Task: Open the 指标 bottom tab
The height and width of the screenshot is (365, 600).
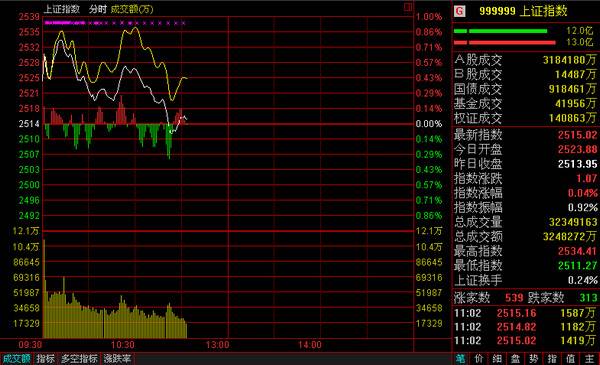Action: point(45,359)
